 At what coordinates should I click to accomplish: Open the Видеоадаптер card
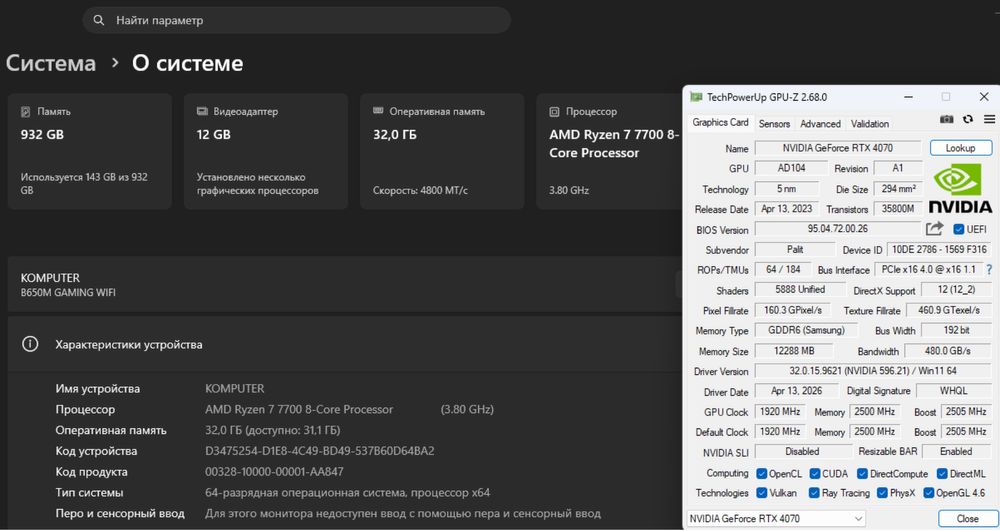tap(266, 151)
